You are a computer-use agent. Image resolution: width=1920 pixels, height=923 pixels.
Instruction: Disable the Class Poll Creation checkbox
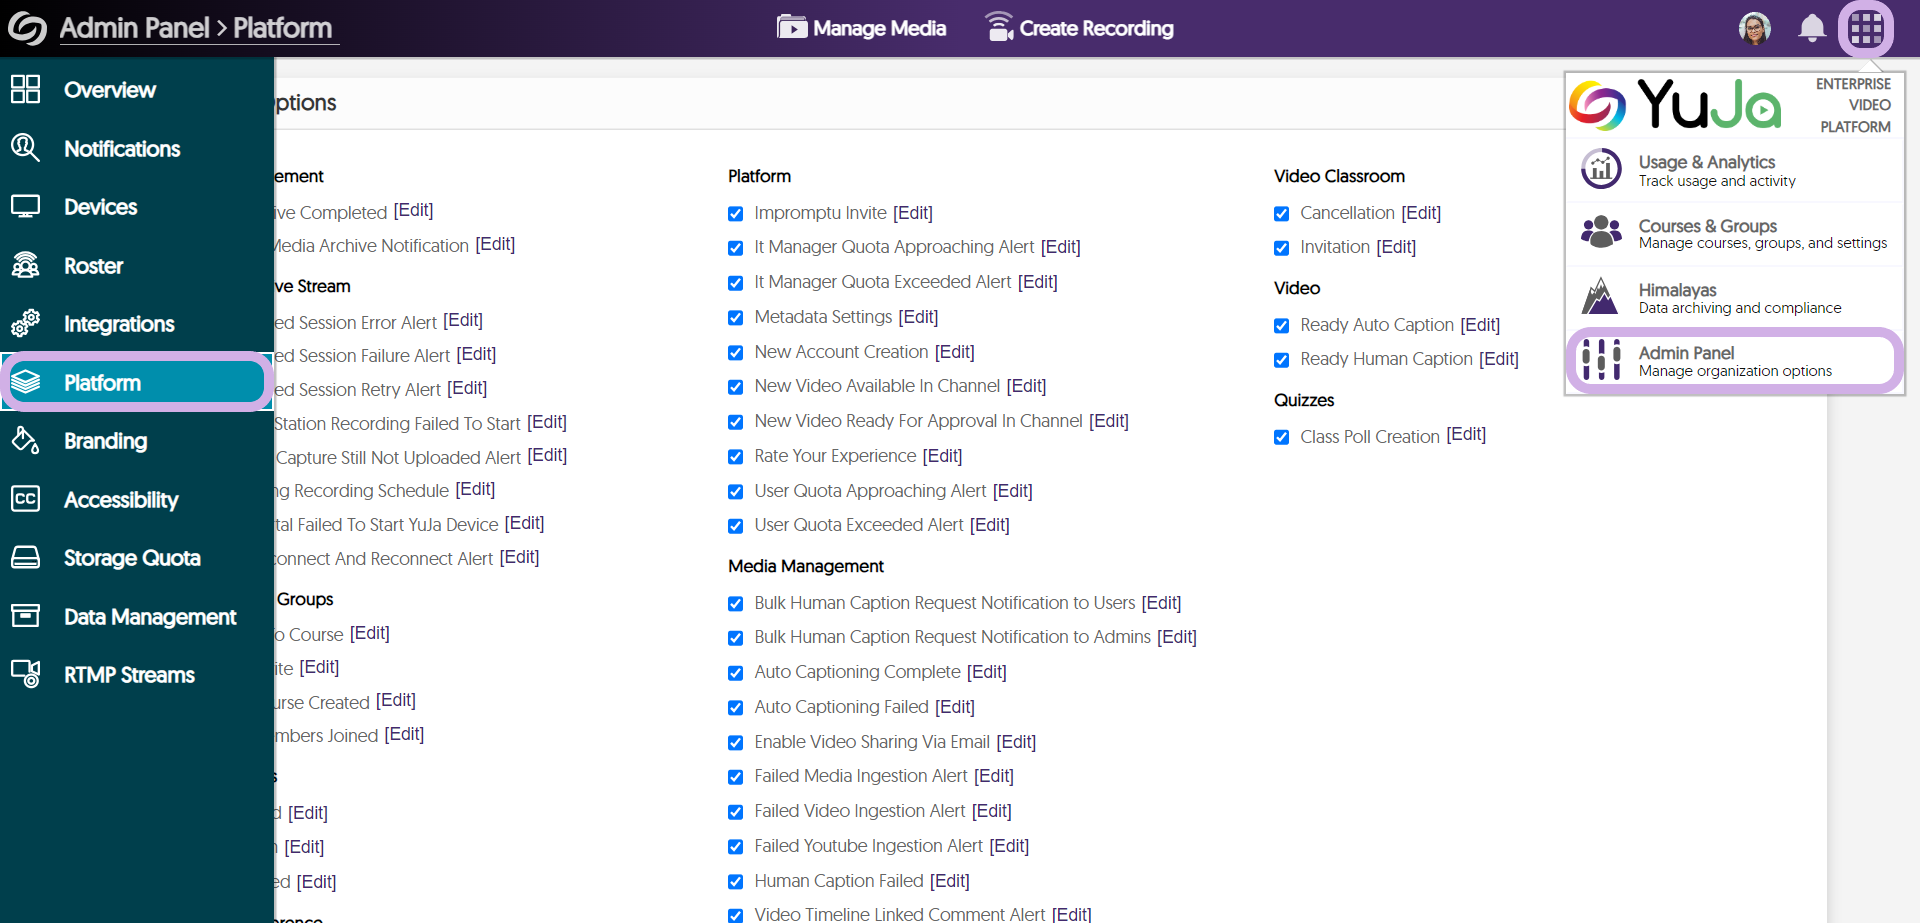1282,438
